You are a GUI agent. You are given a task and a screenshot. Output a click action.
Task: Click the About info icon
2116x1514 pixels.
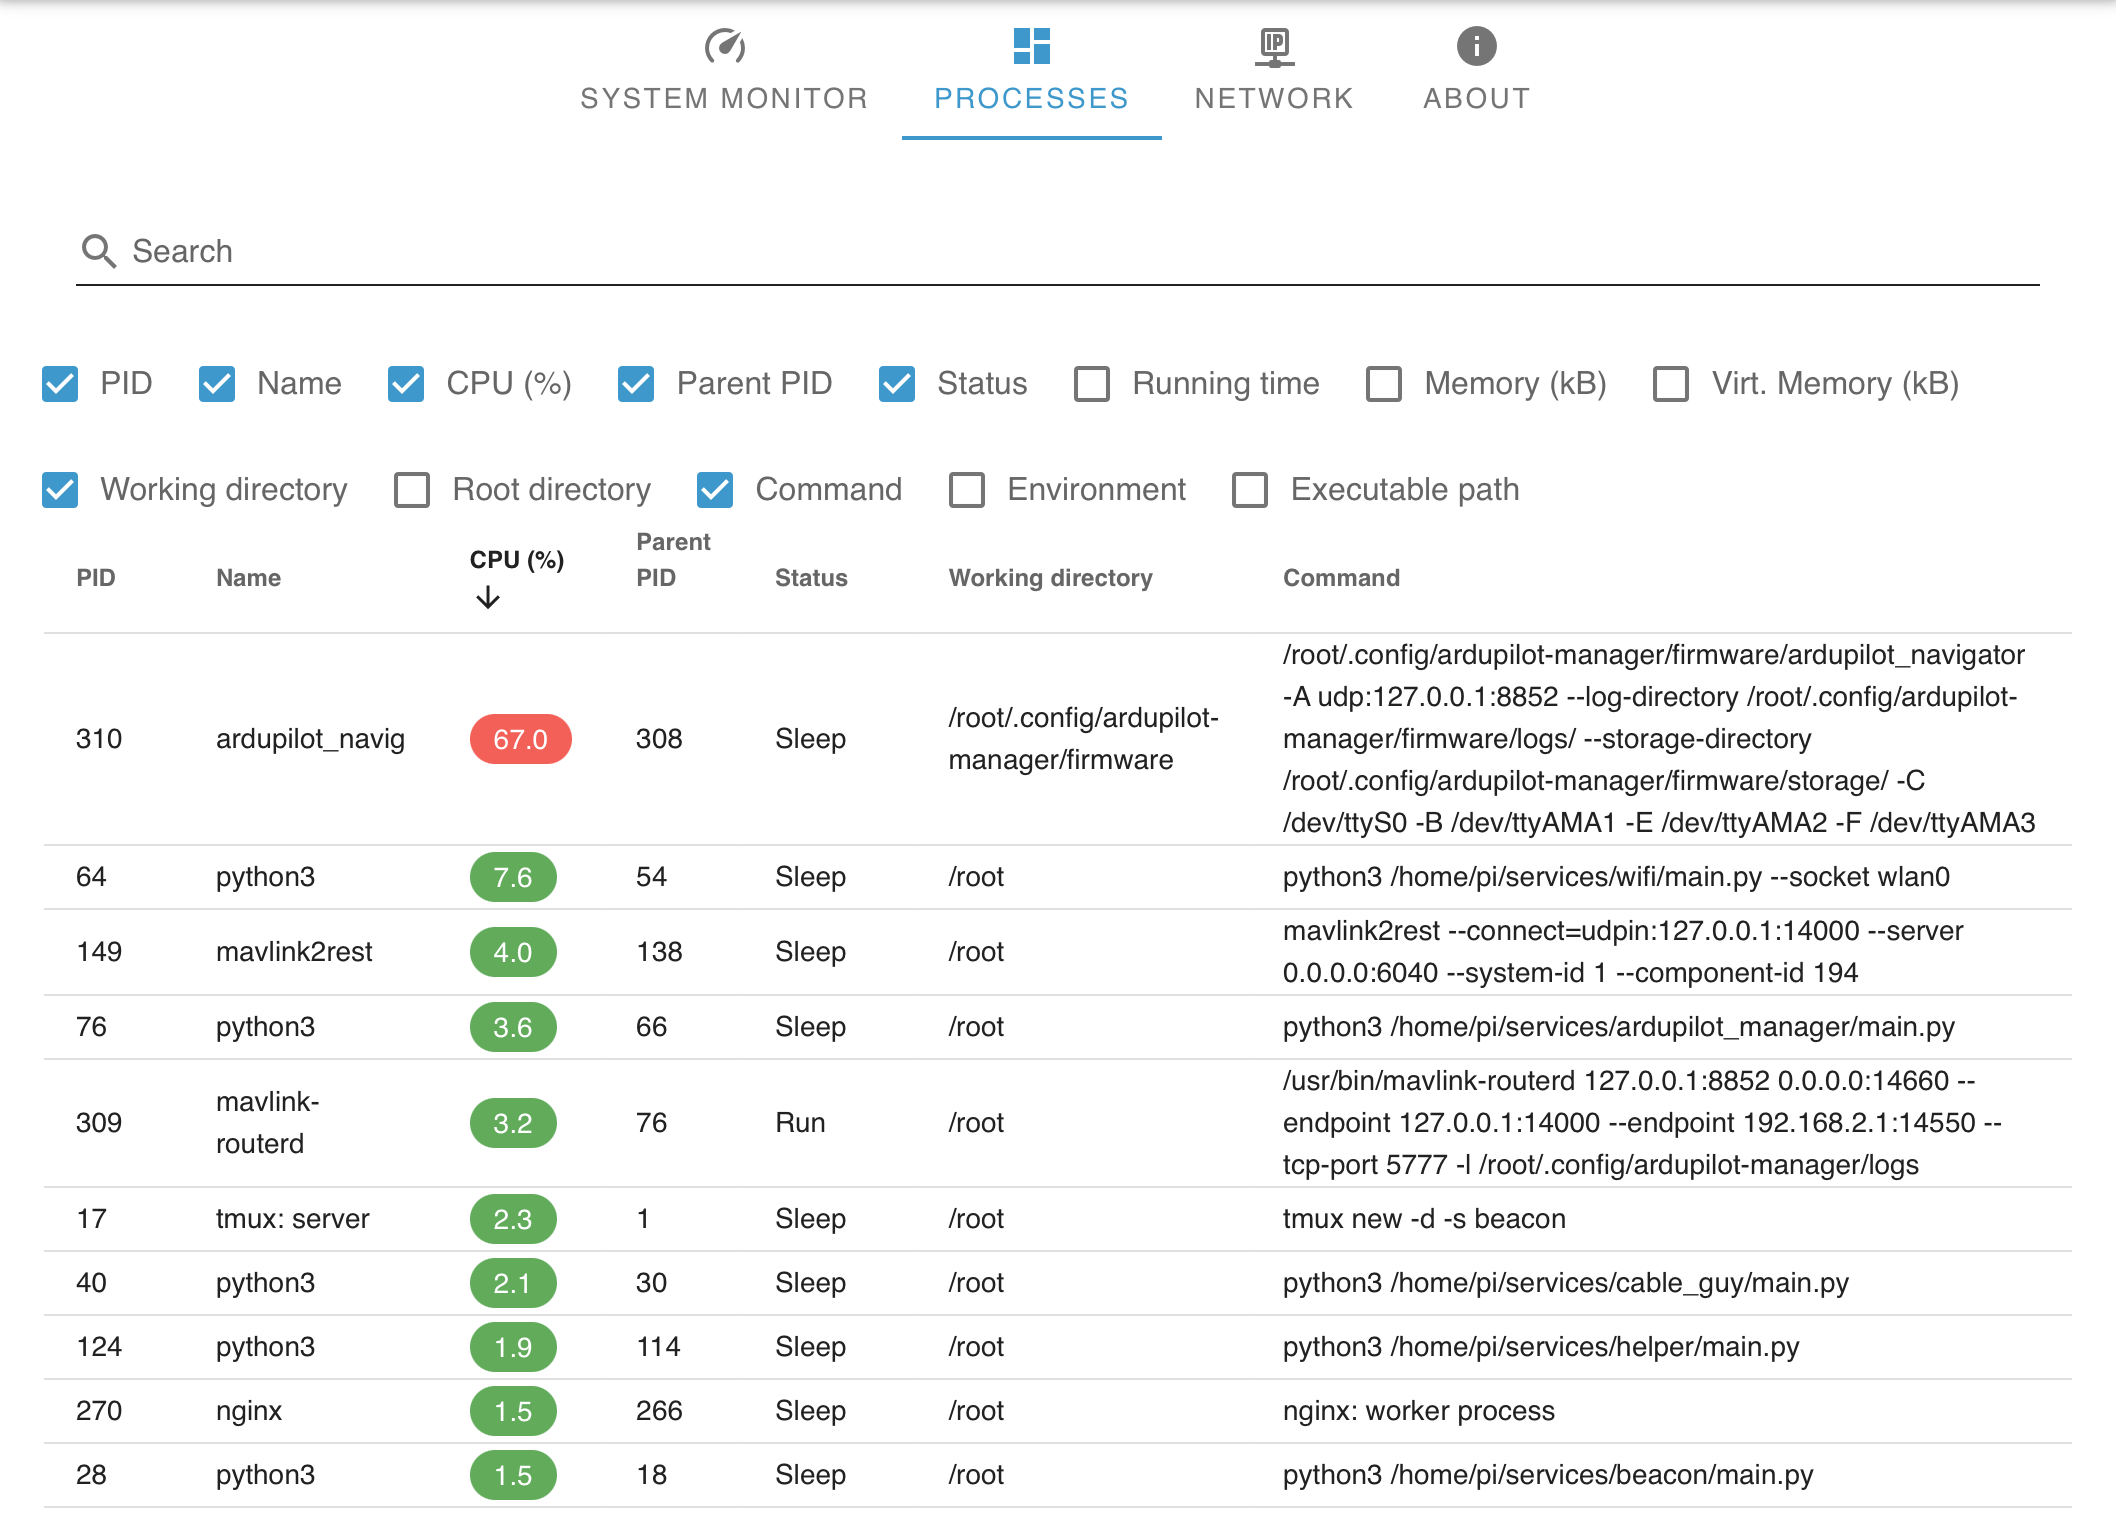1475,45
